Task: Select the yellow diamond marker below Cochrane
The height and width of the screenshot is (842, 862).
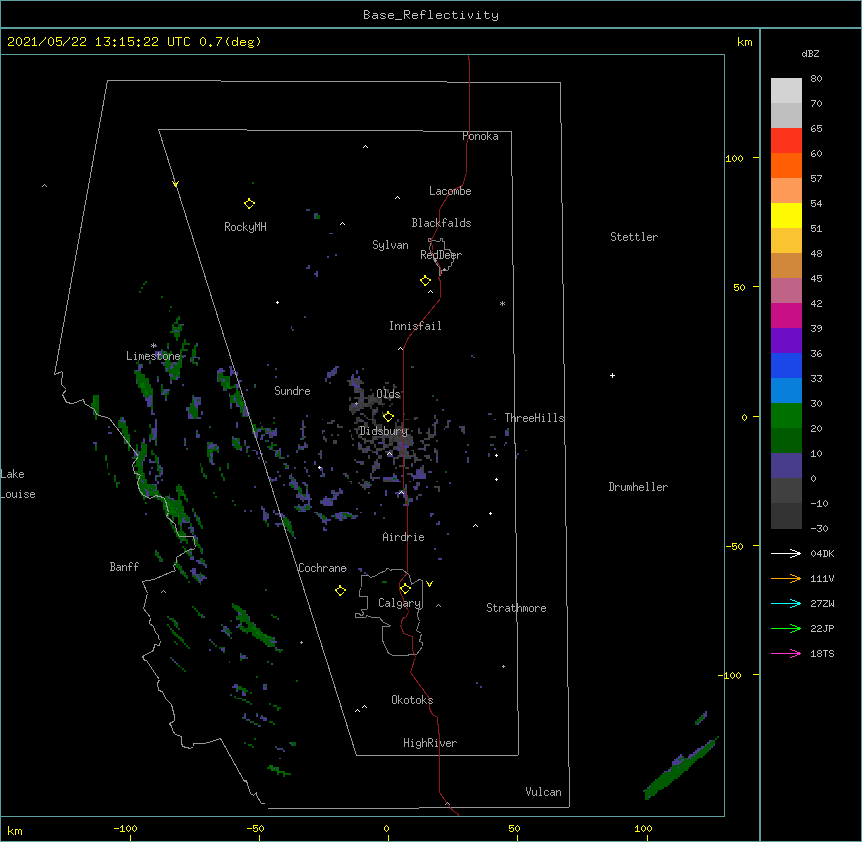Action: 340,591
